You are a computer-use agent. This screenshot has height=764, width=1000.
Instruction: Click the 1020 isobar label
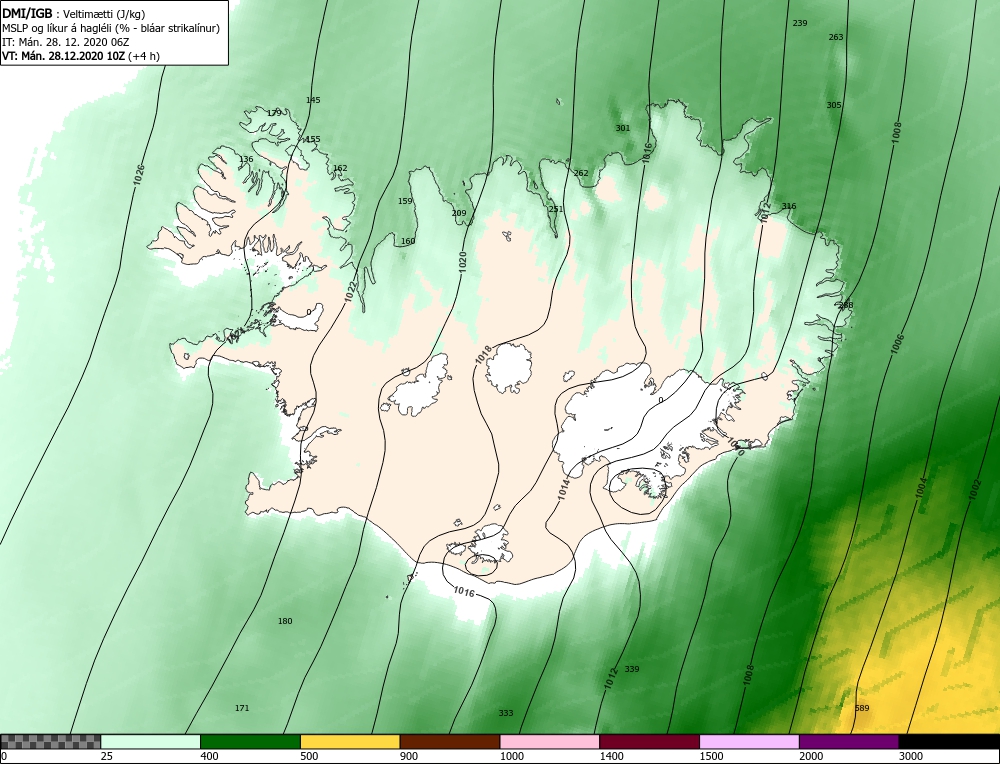pyautogui.click(x=462, y=263)
